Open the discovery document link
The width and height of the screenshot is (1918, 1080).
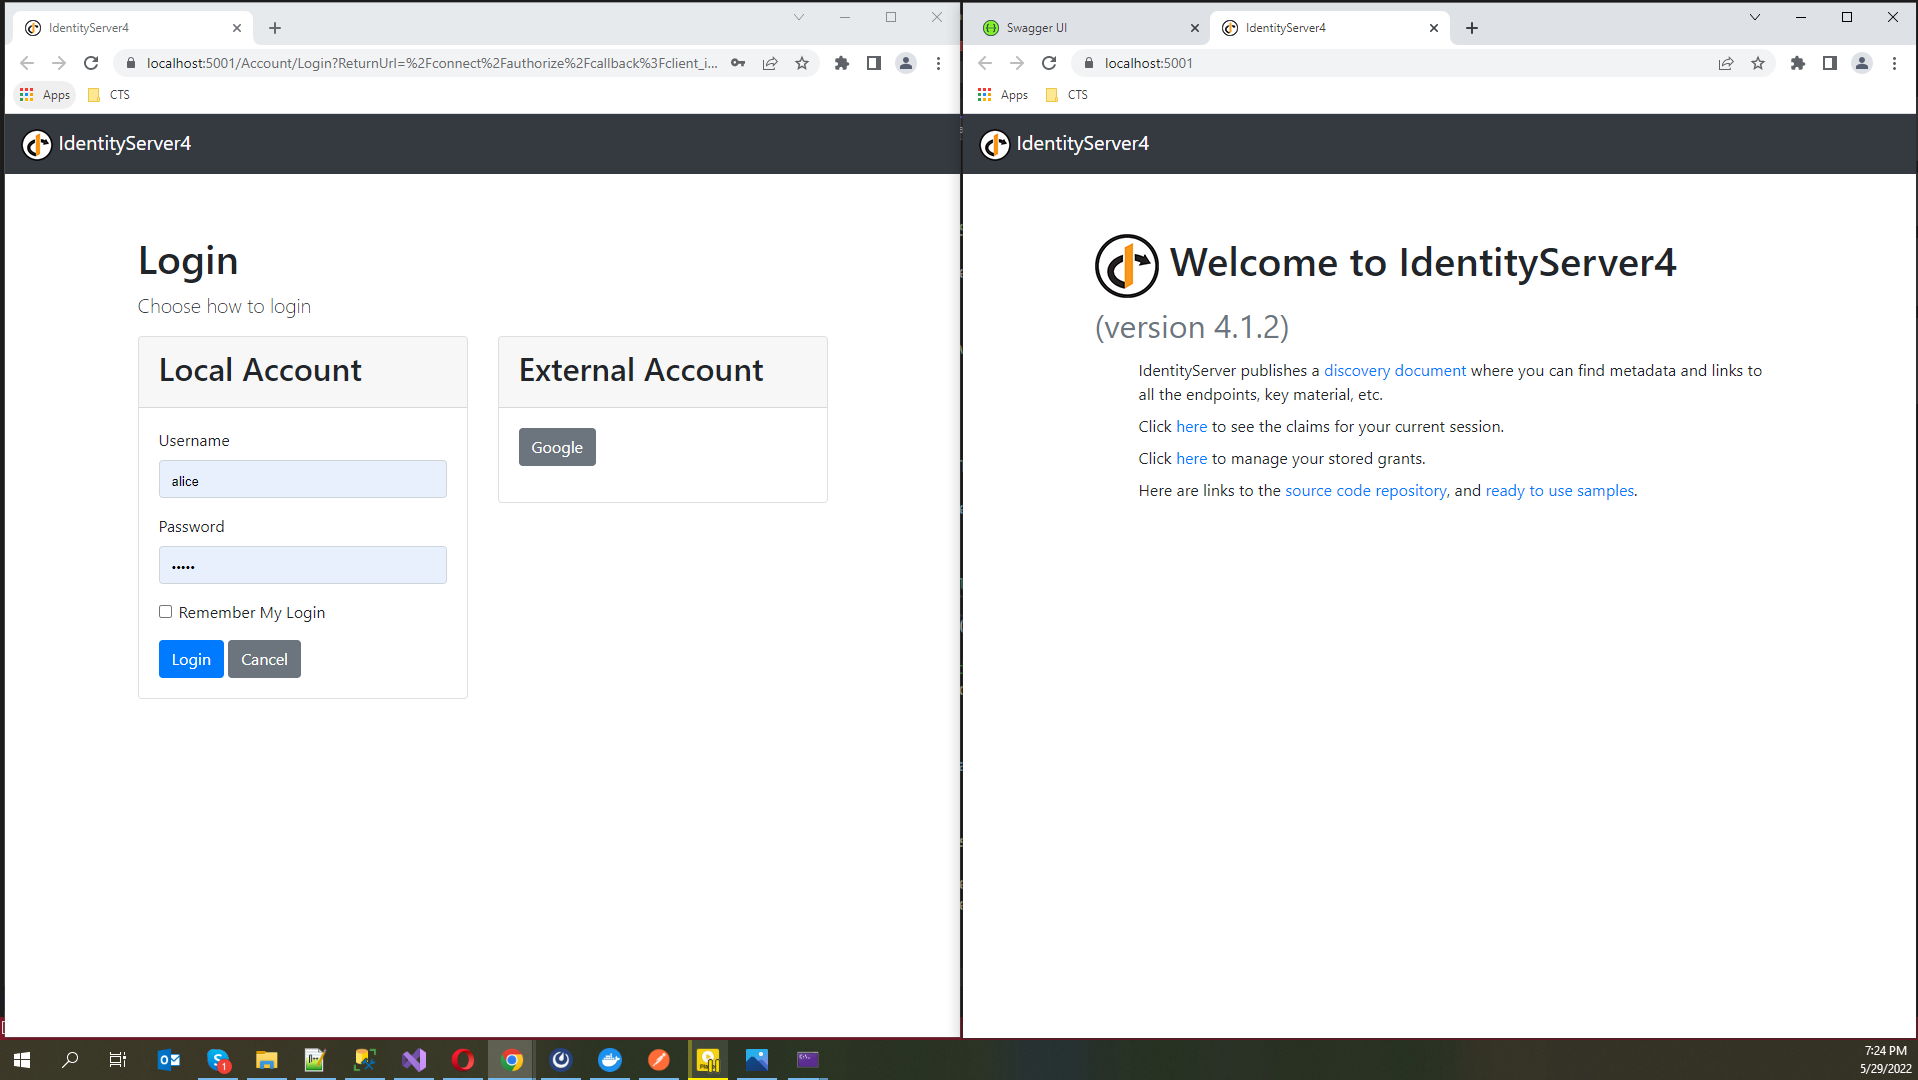pos(1395,370)
